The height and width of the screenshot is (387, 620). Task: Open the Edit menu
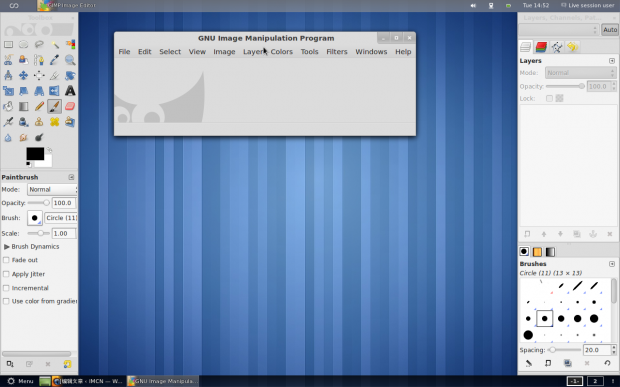coord(144,52)
